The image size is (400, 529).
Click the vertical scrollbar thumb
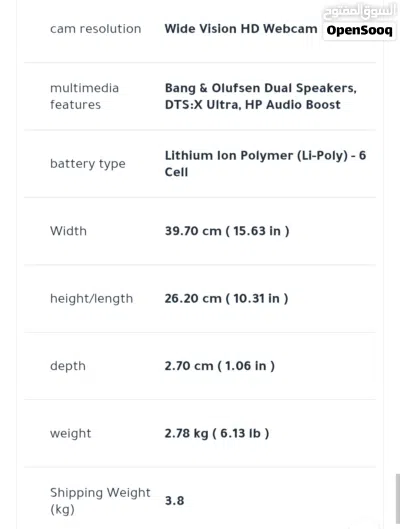pos(398,499)
